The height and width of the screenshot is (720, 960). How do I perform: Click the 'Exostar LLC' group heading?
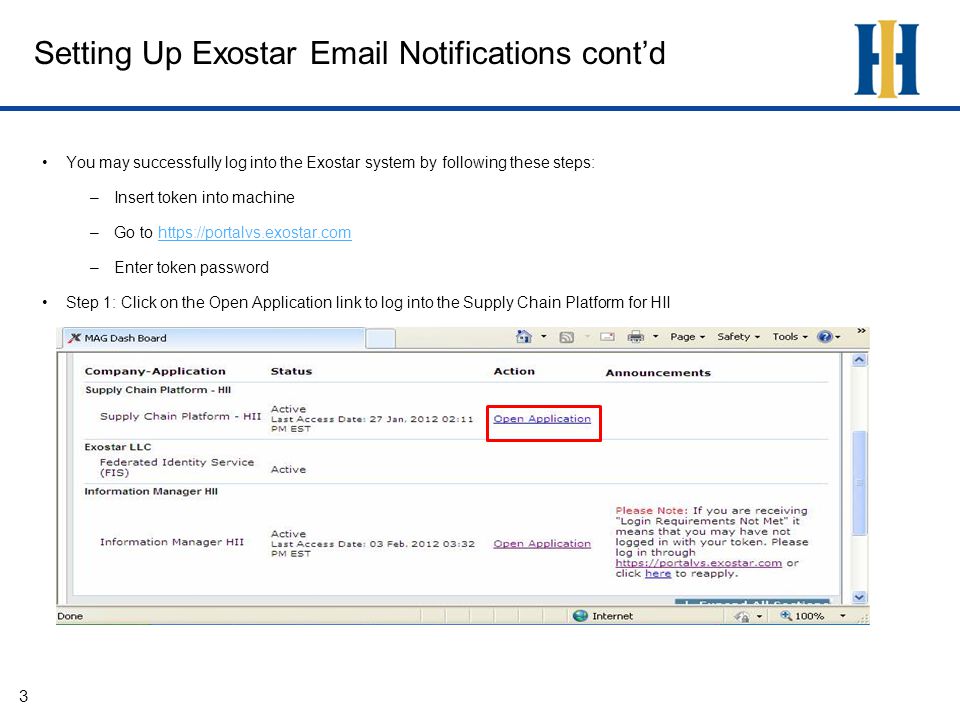[118, 447]
